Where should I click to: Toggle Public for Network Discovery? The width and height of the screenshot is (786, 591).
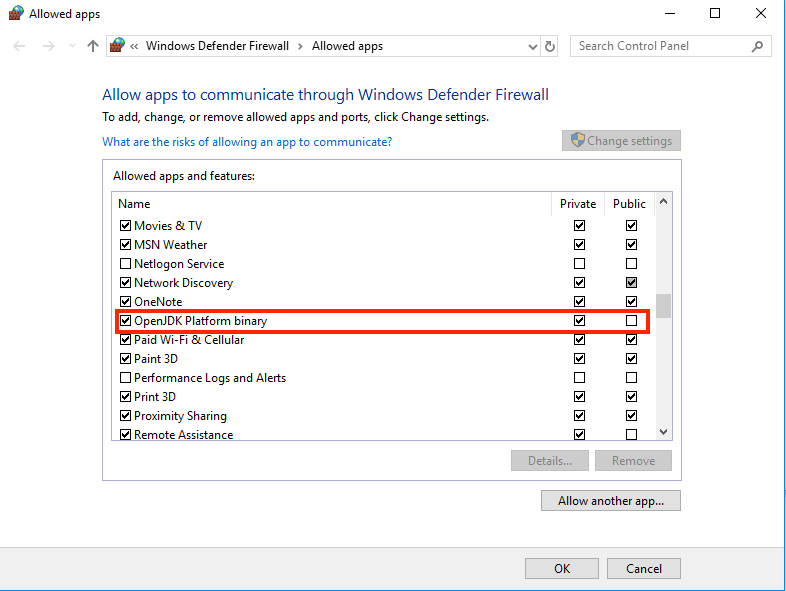(x=631, y=282)
